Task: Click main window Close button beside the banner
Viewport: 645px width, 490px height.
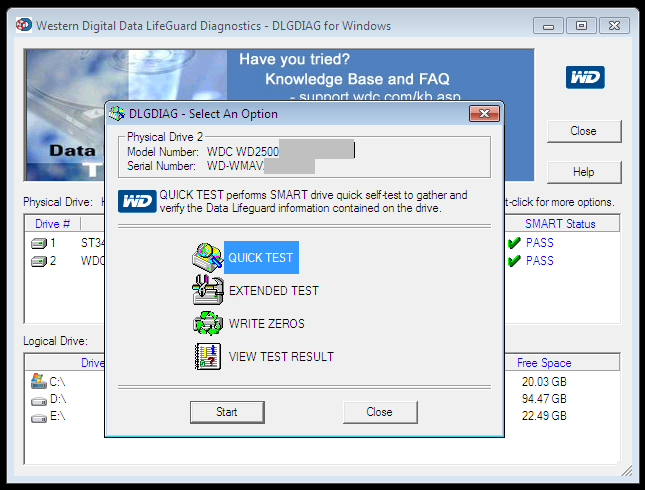Action: [583, 131]
